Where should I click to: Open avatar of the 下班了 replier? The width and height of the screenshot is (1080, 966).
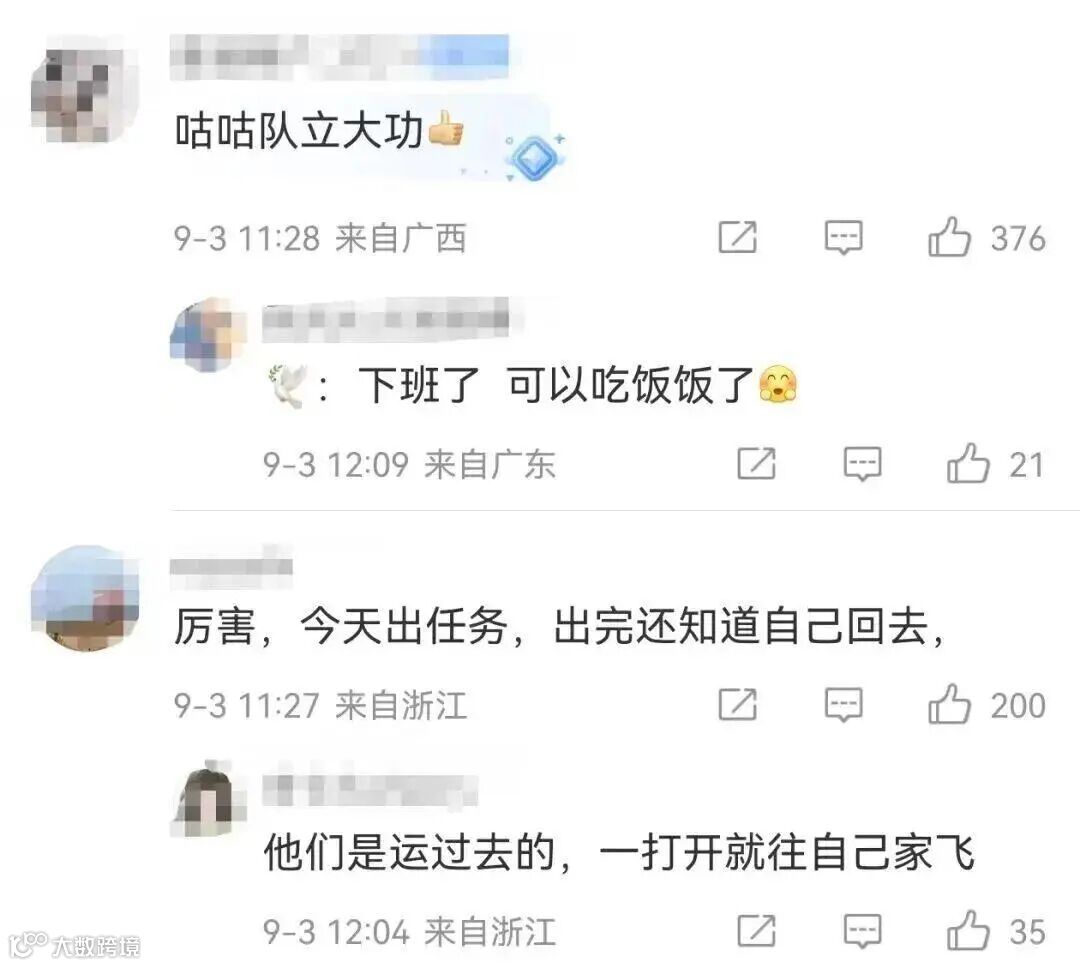(208, 336)
